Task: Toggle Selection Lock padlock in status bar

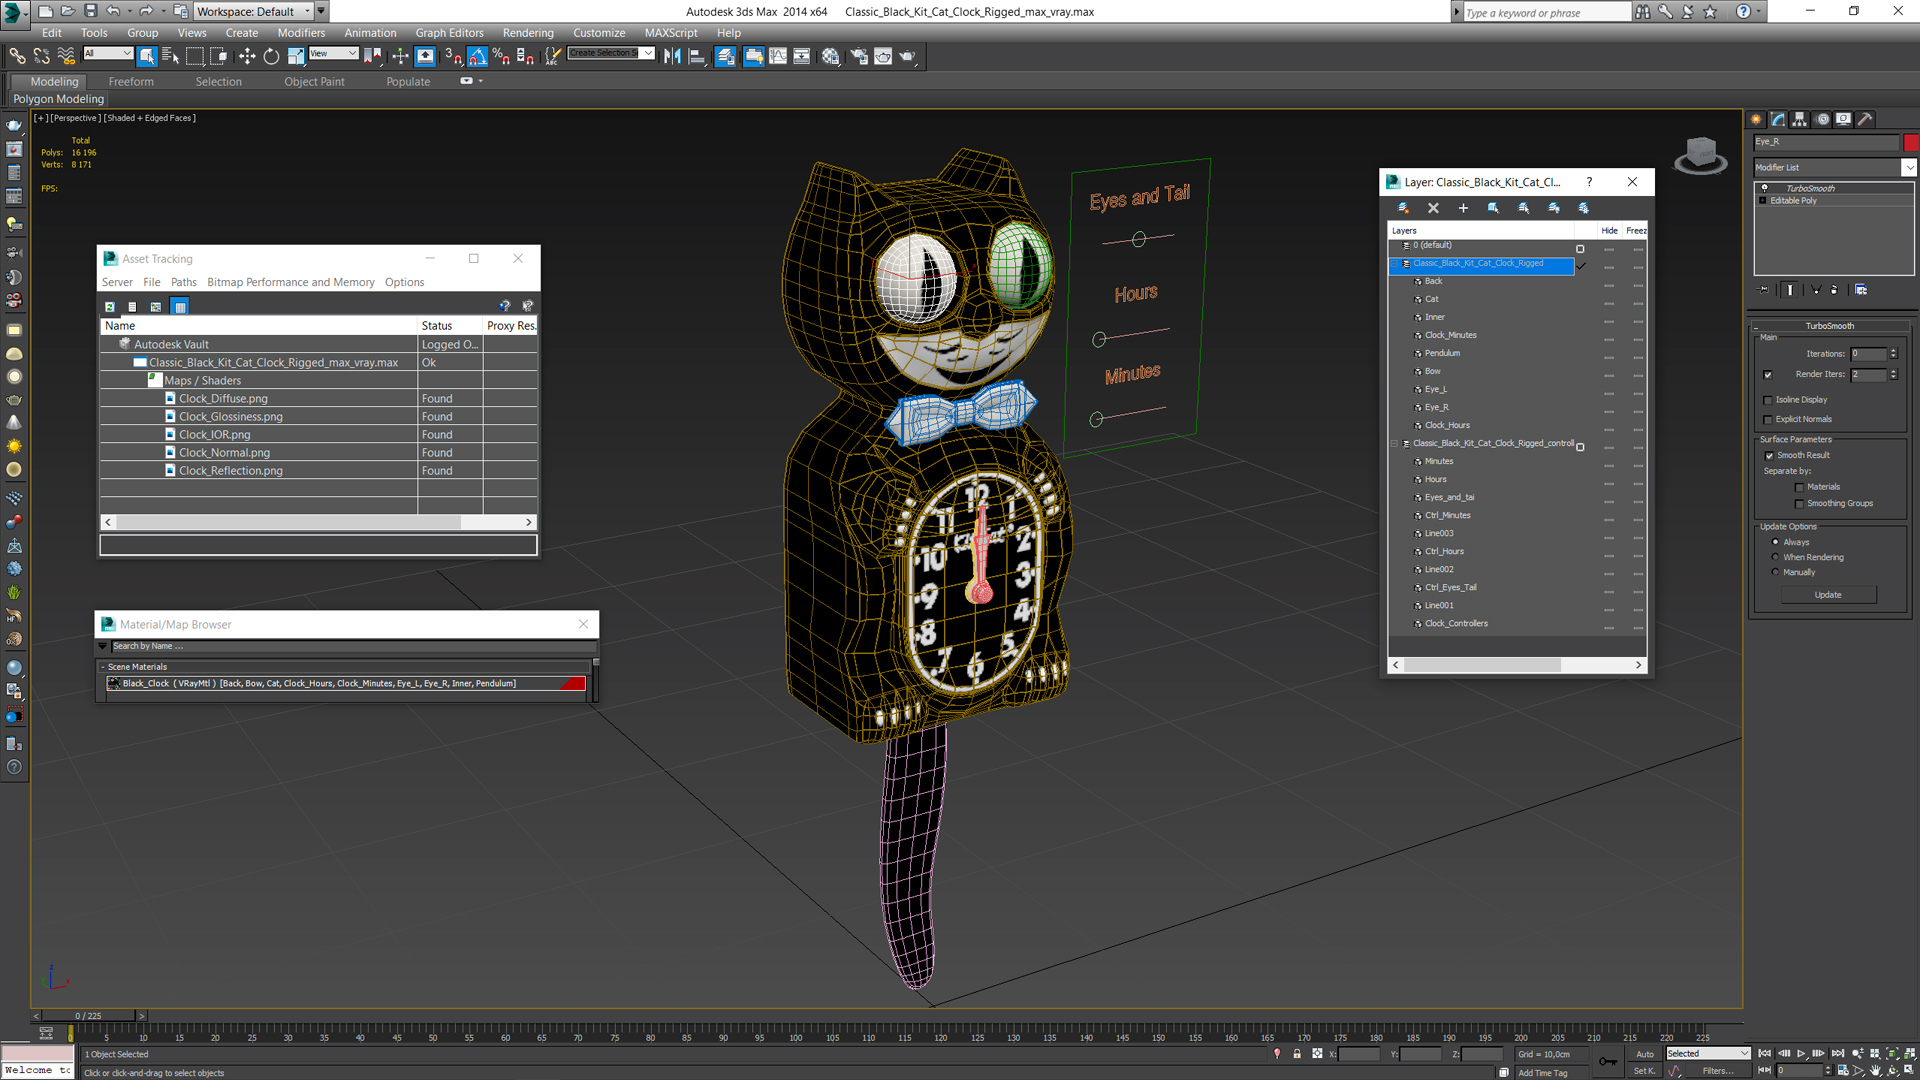Action: click(x=1297, y=1054)
